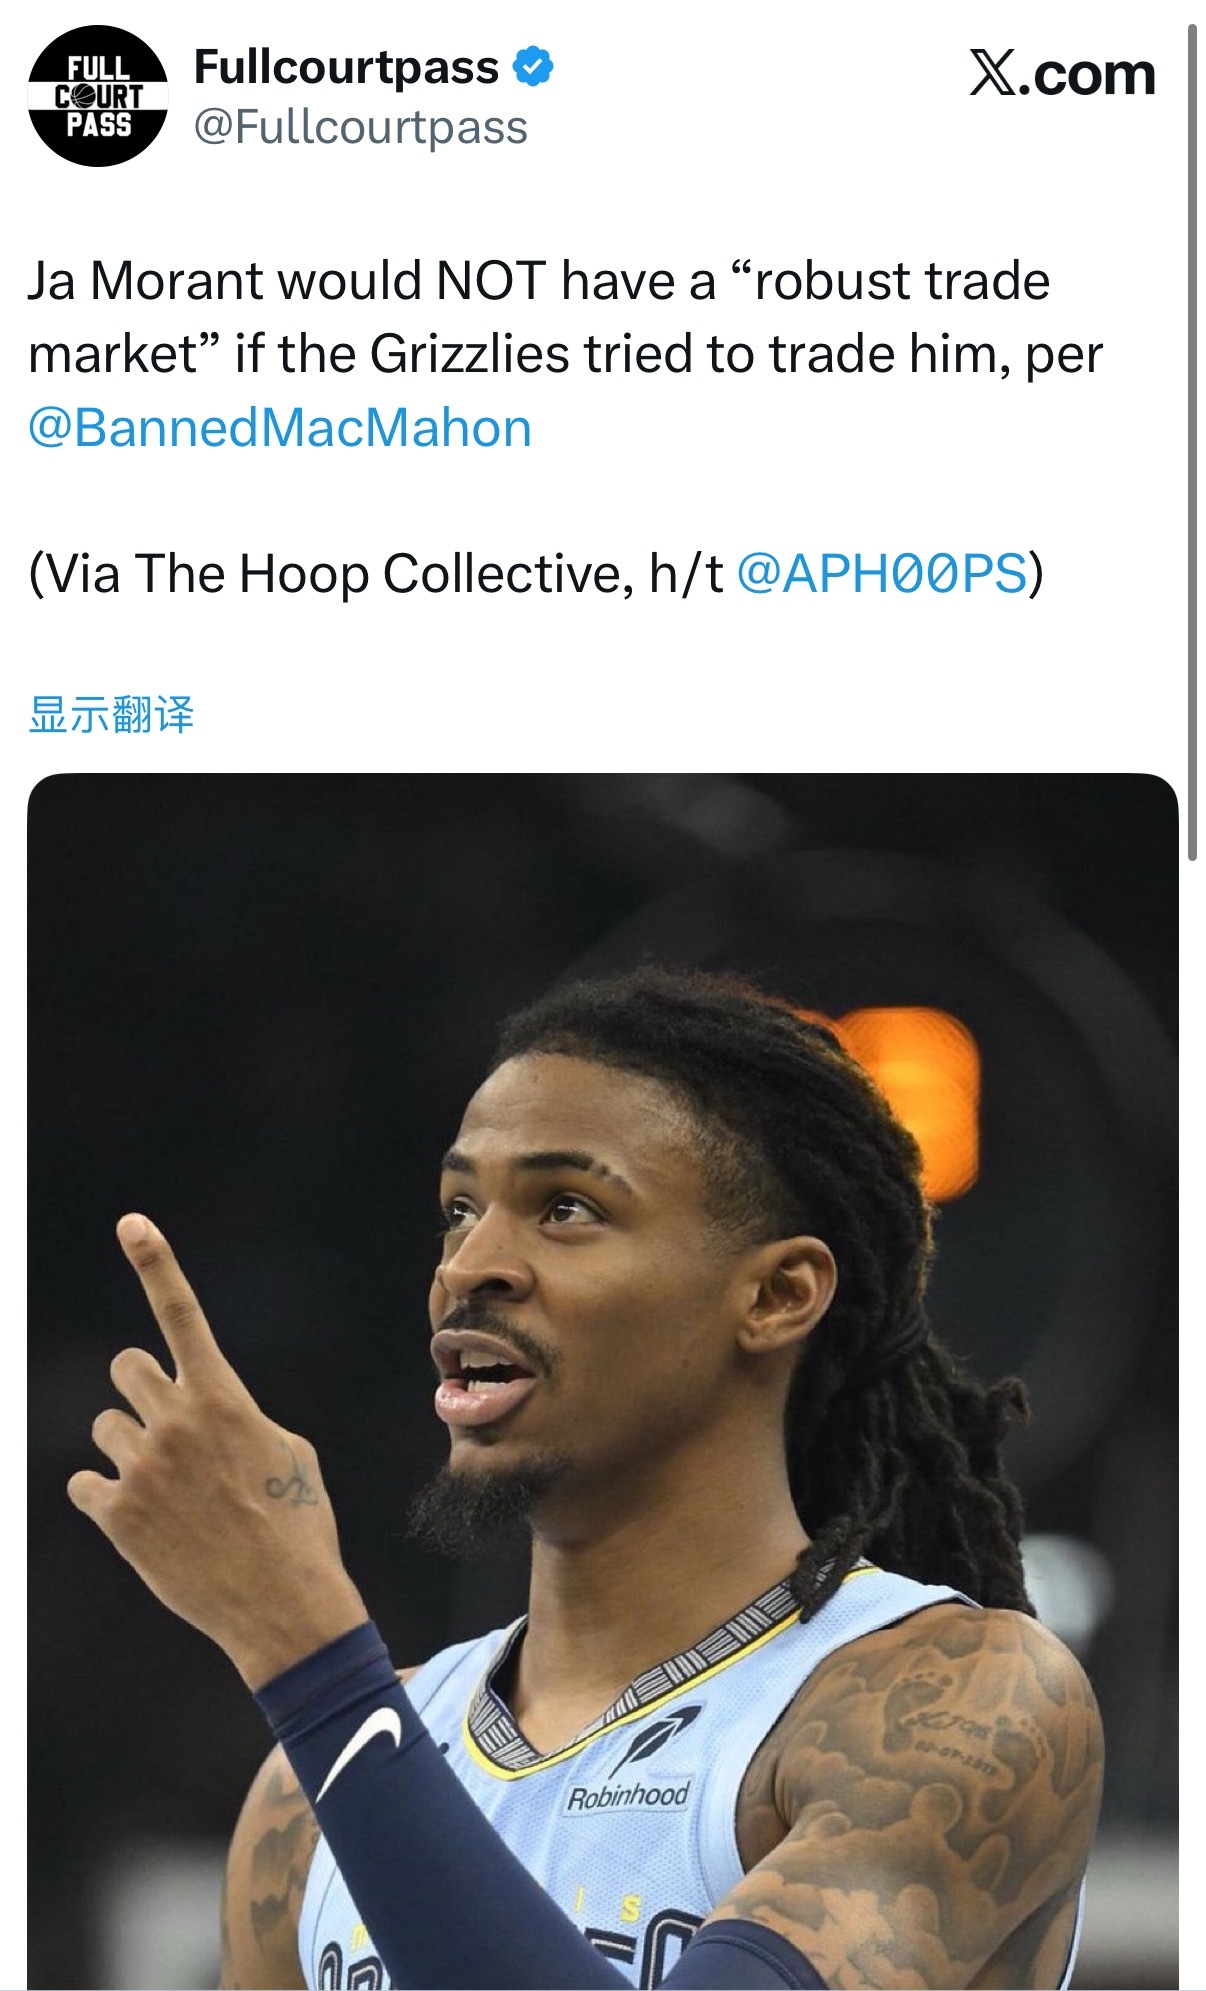This screenshot has width=1206, height=1991.
Task: Open the Fullcourtpass display name
Action: coord(346,67)
